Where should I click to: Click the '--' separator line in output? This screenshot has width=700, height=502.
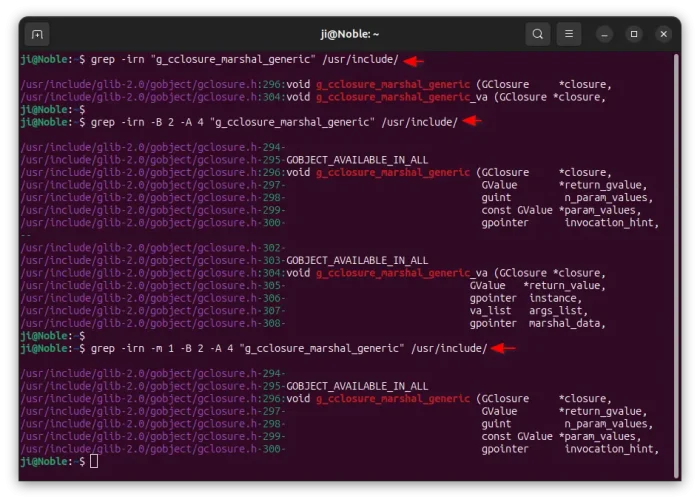click(26, 235)
